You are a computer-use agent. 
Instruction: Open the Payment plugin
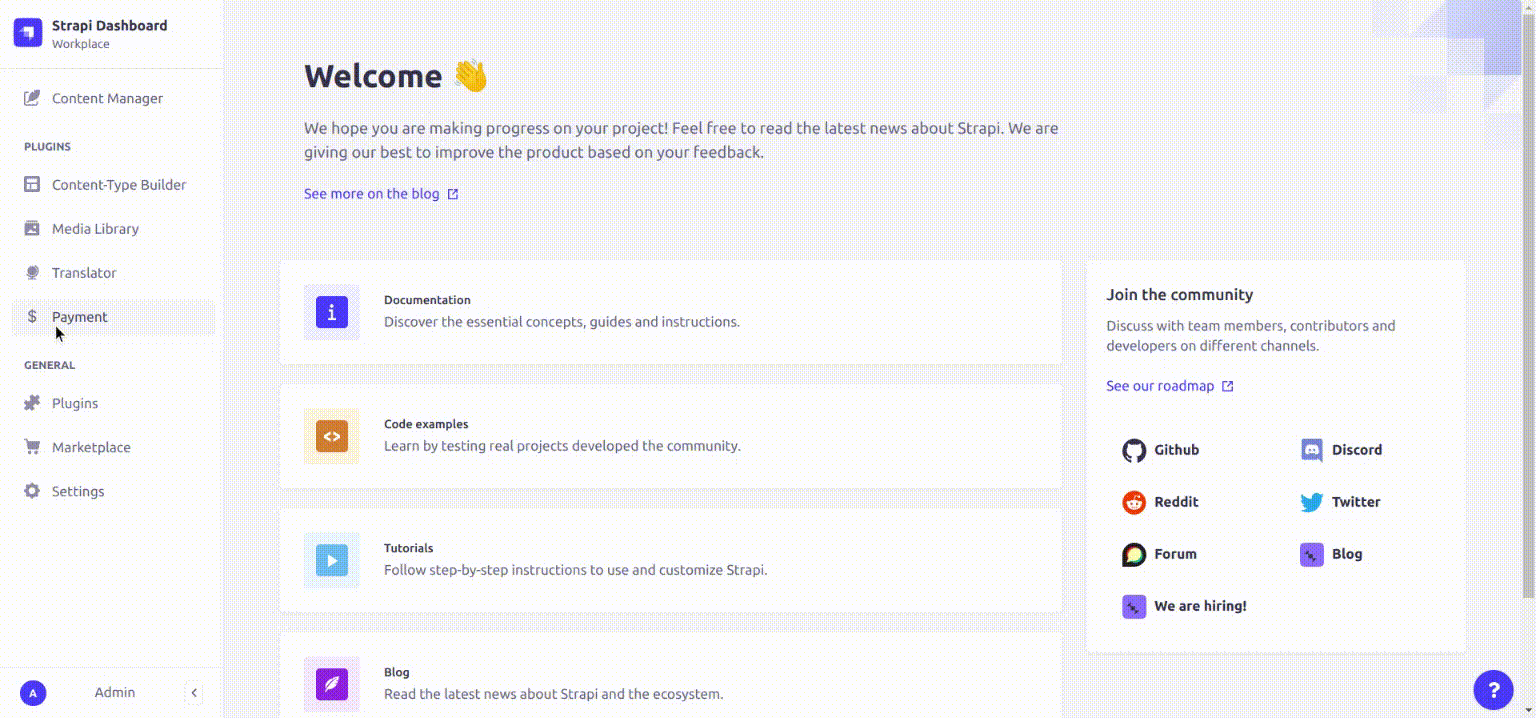(x=113, y=317)
